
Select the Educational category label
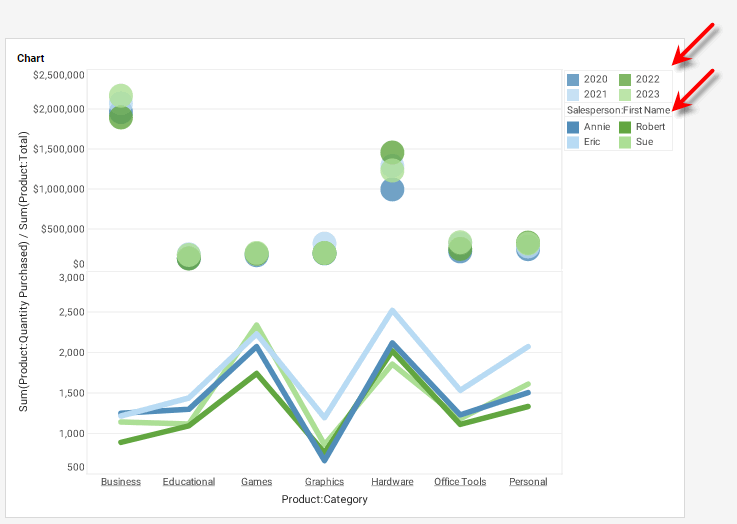click(x=189, y=482)
